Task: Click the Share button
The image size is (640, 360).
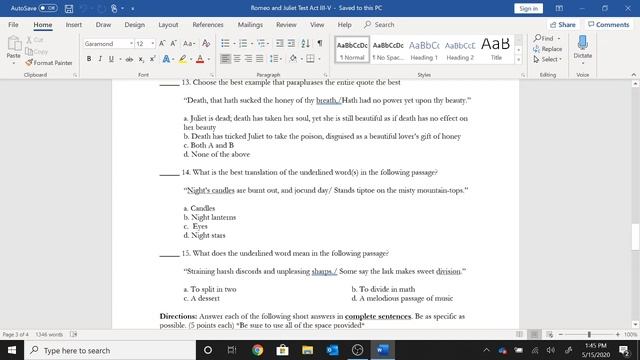Action: (x=562, y=24)
